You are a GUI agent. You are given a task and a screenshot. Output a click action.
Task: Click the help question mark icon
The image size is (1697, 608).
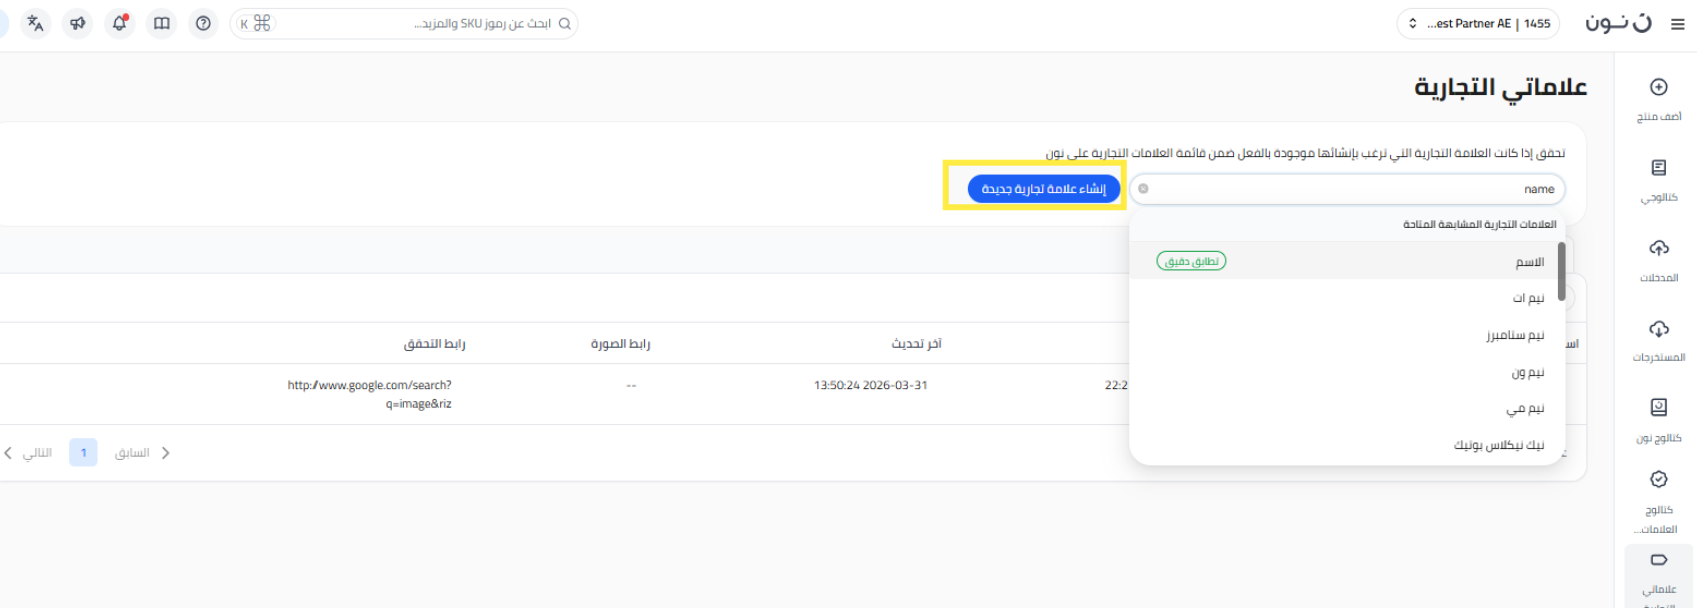coord(204,23)
